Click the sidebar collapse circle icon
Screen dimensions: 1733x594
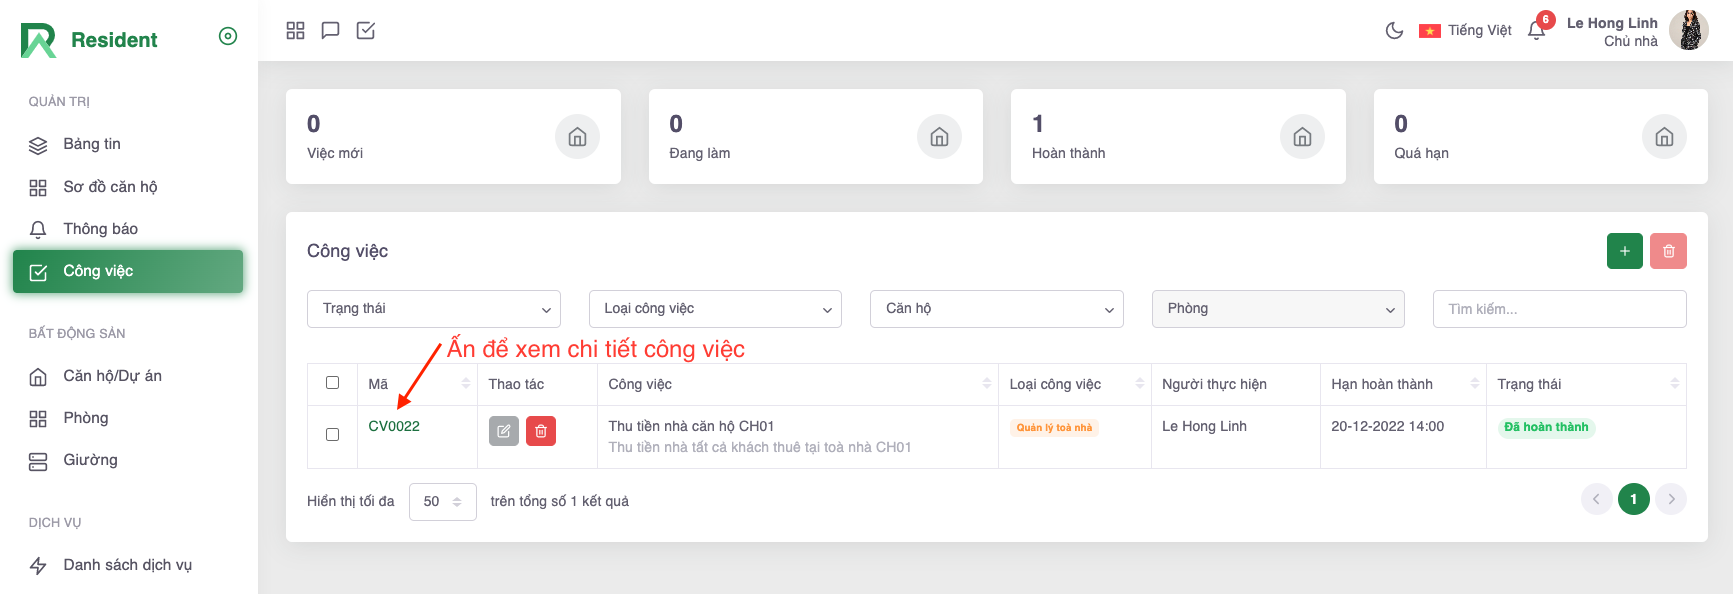(x=228, y=37)
